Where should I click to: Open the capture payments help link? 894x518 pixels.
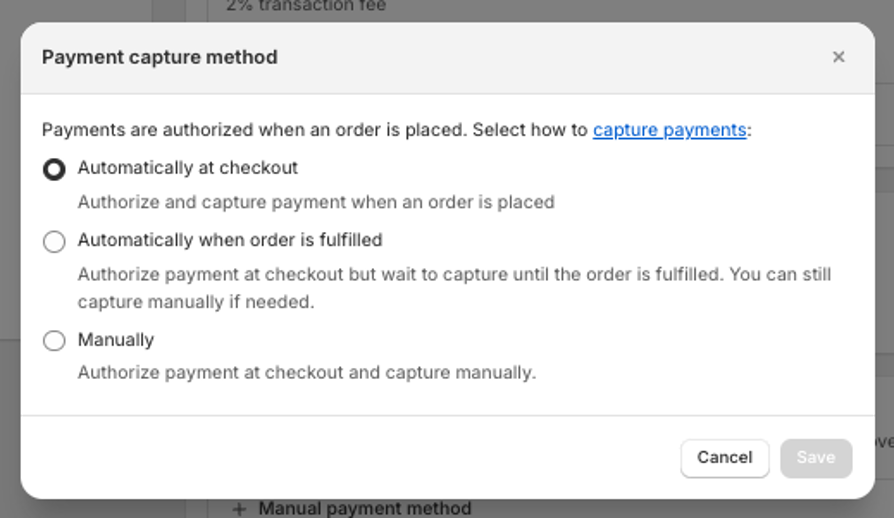point(669,129)
